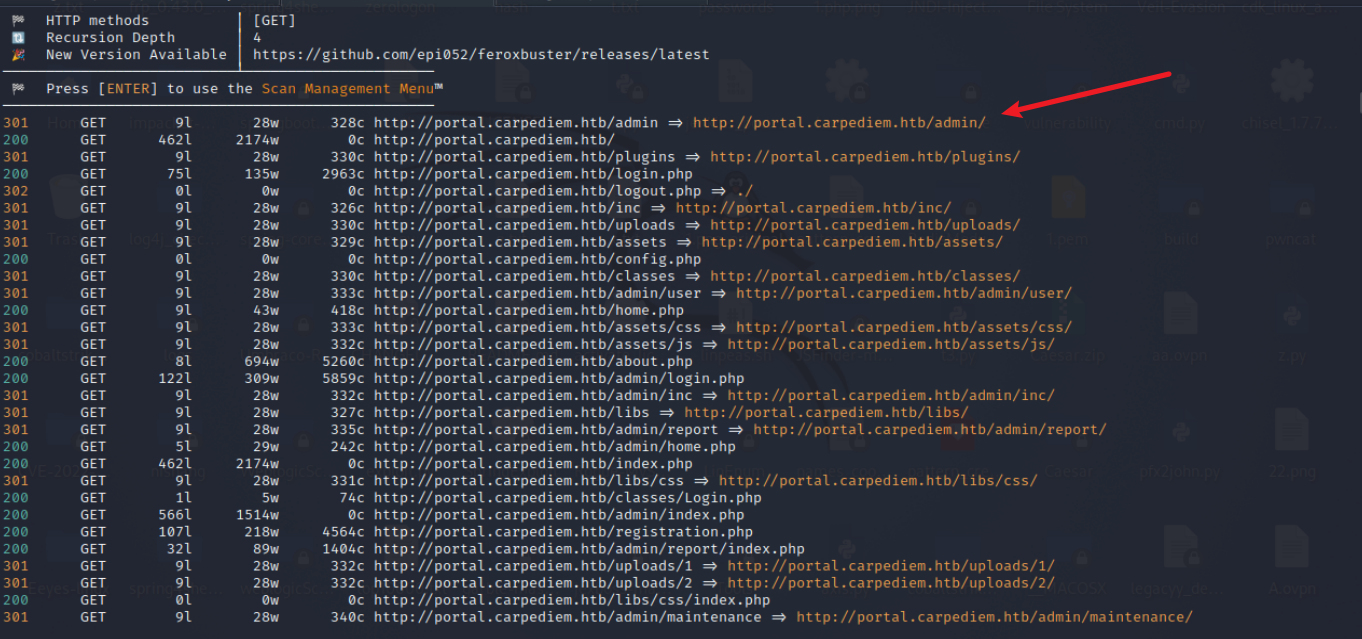The width and height of the screenshot is (1362, 639).
Task: Open the orange redirect URL ending /assets/js/
Action: (x=891, y=343)
